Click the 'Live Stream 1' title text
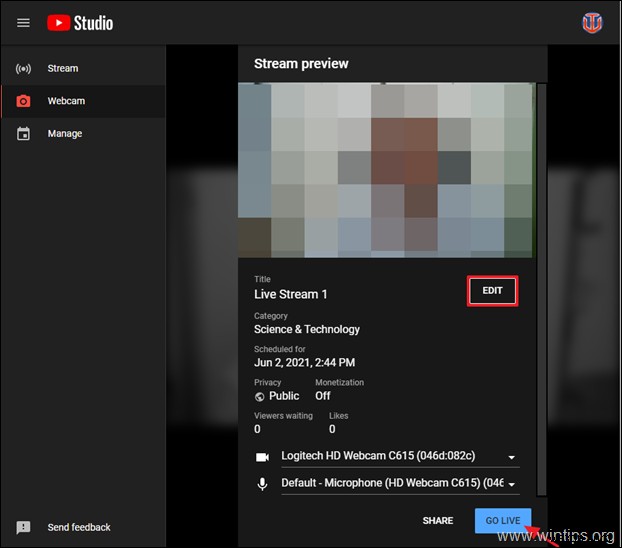Viewport: 622px width, 548px height. [x=290, y=294]
